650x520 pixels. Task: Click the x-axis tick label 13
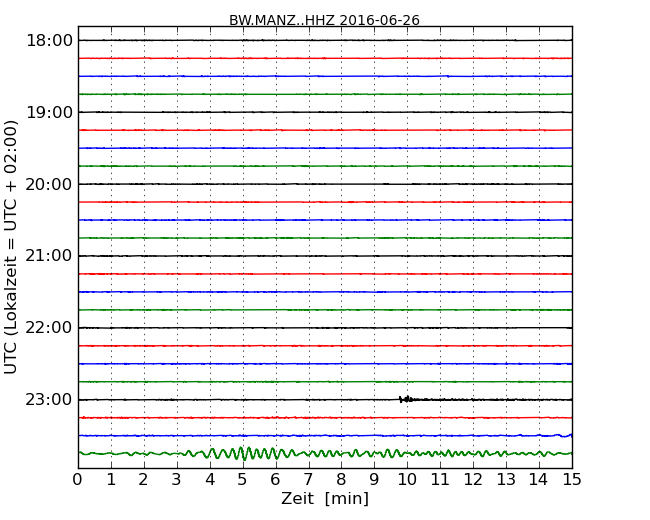click(x=506, y=480)
